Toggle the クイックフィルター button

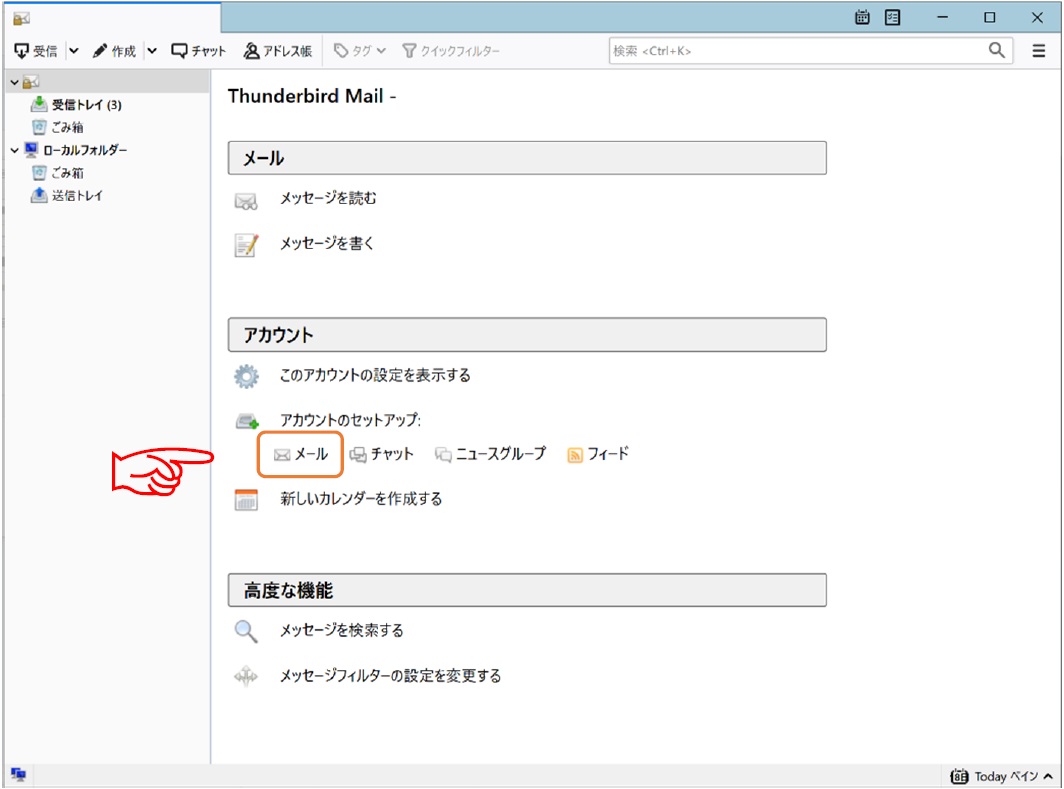451,51
